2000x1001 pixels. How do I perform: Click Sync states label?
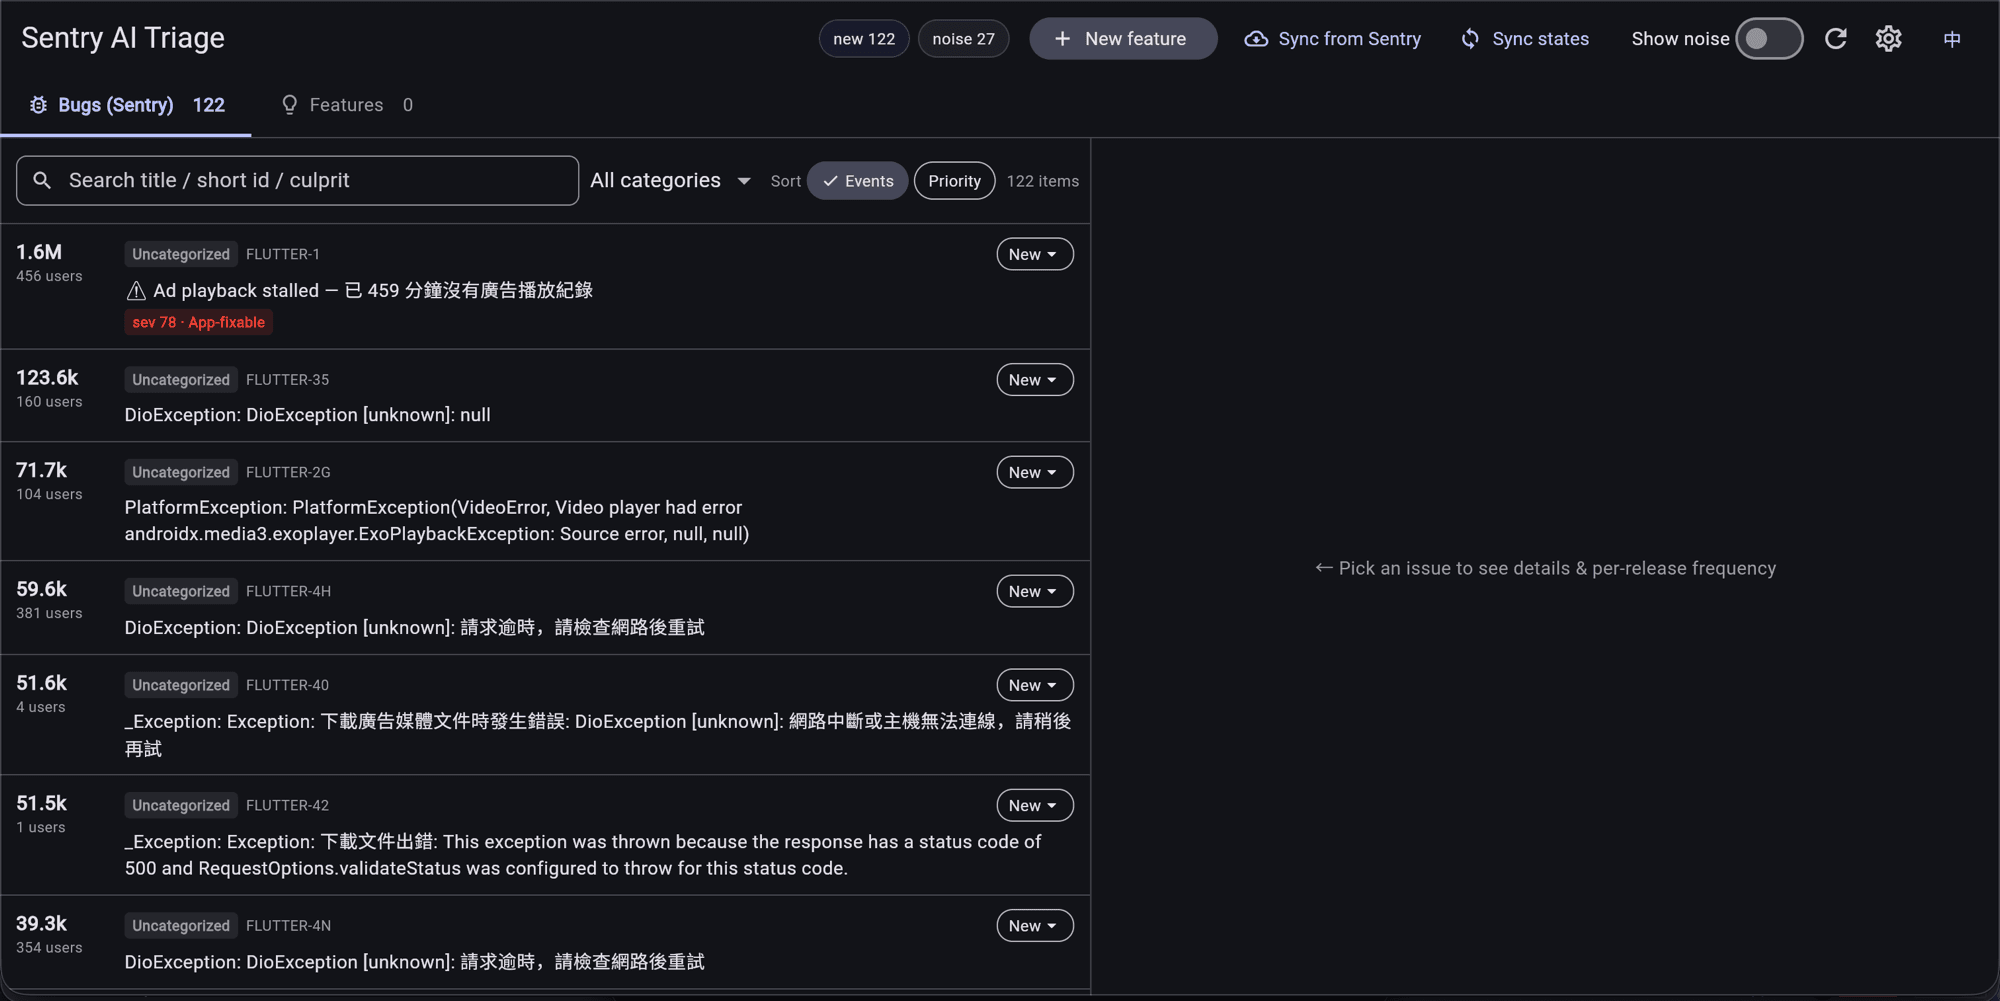pyautogui.click(x=1540, y=39)
